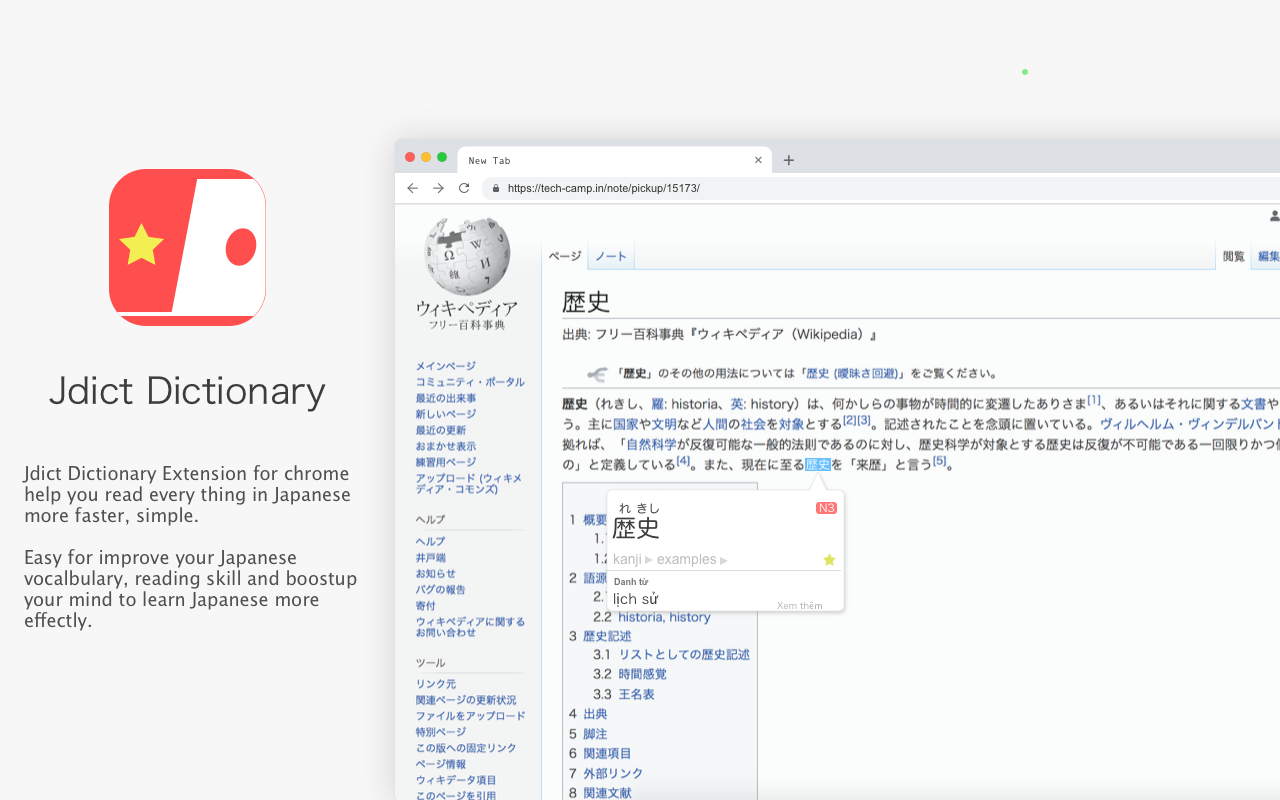The width and height of the screenshot is (1280, 800).
Task: Open the 国家 article link
Action: point(626,424)
